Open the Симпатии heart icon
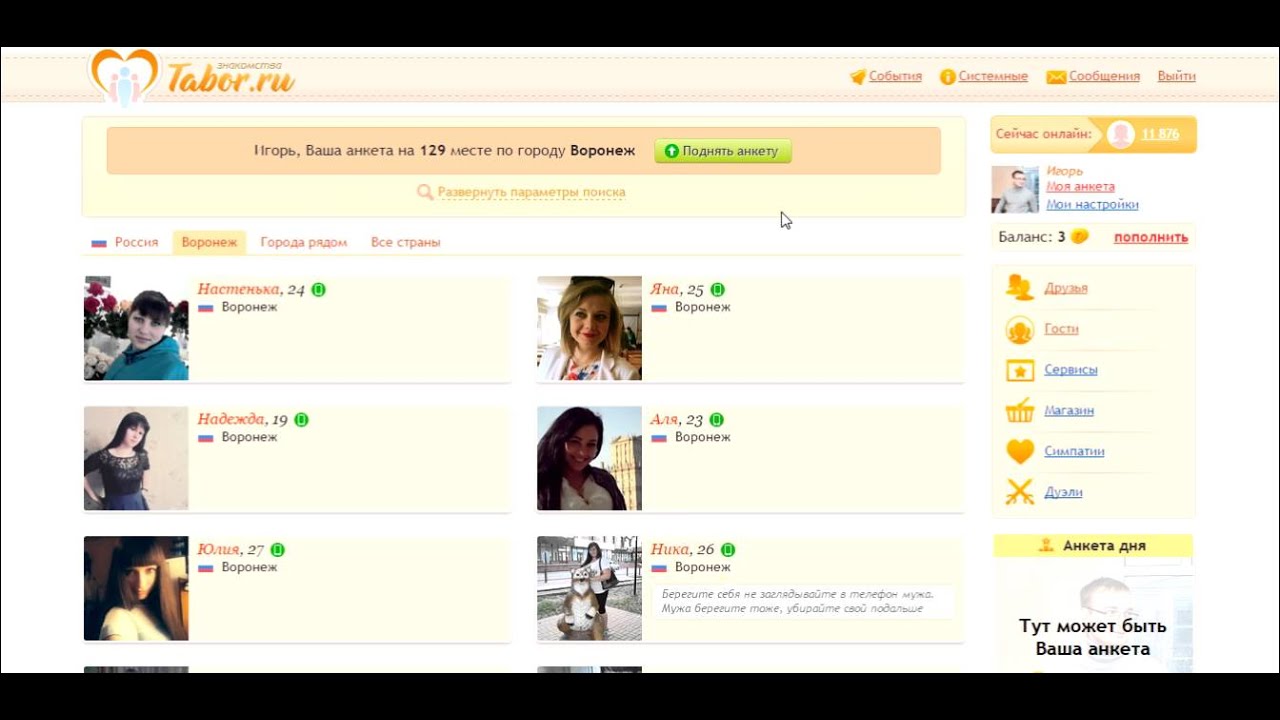 tap(1019, 452)
